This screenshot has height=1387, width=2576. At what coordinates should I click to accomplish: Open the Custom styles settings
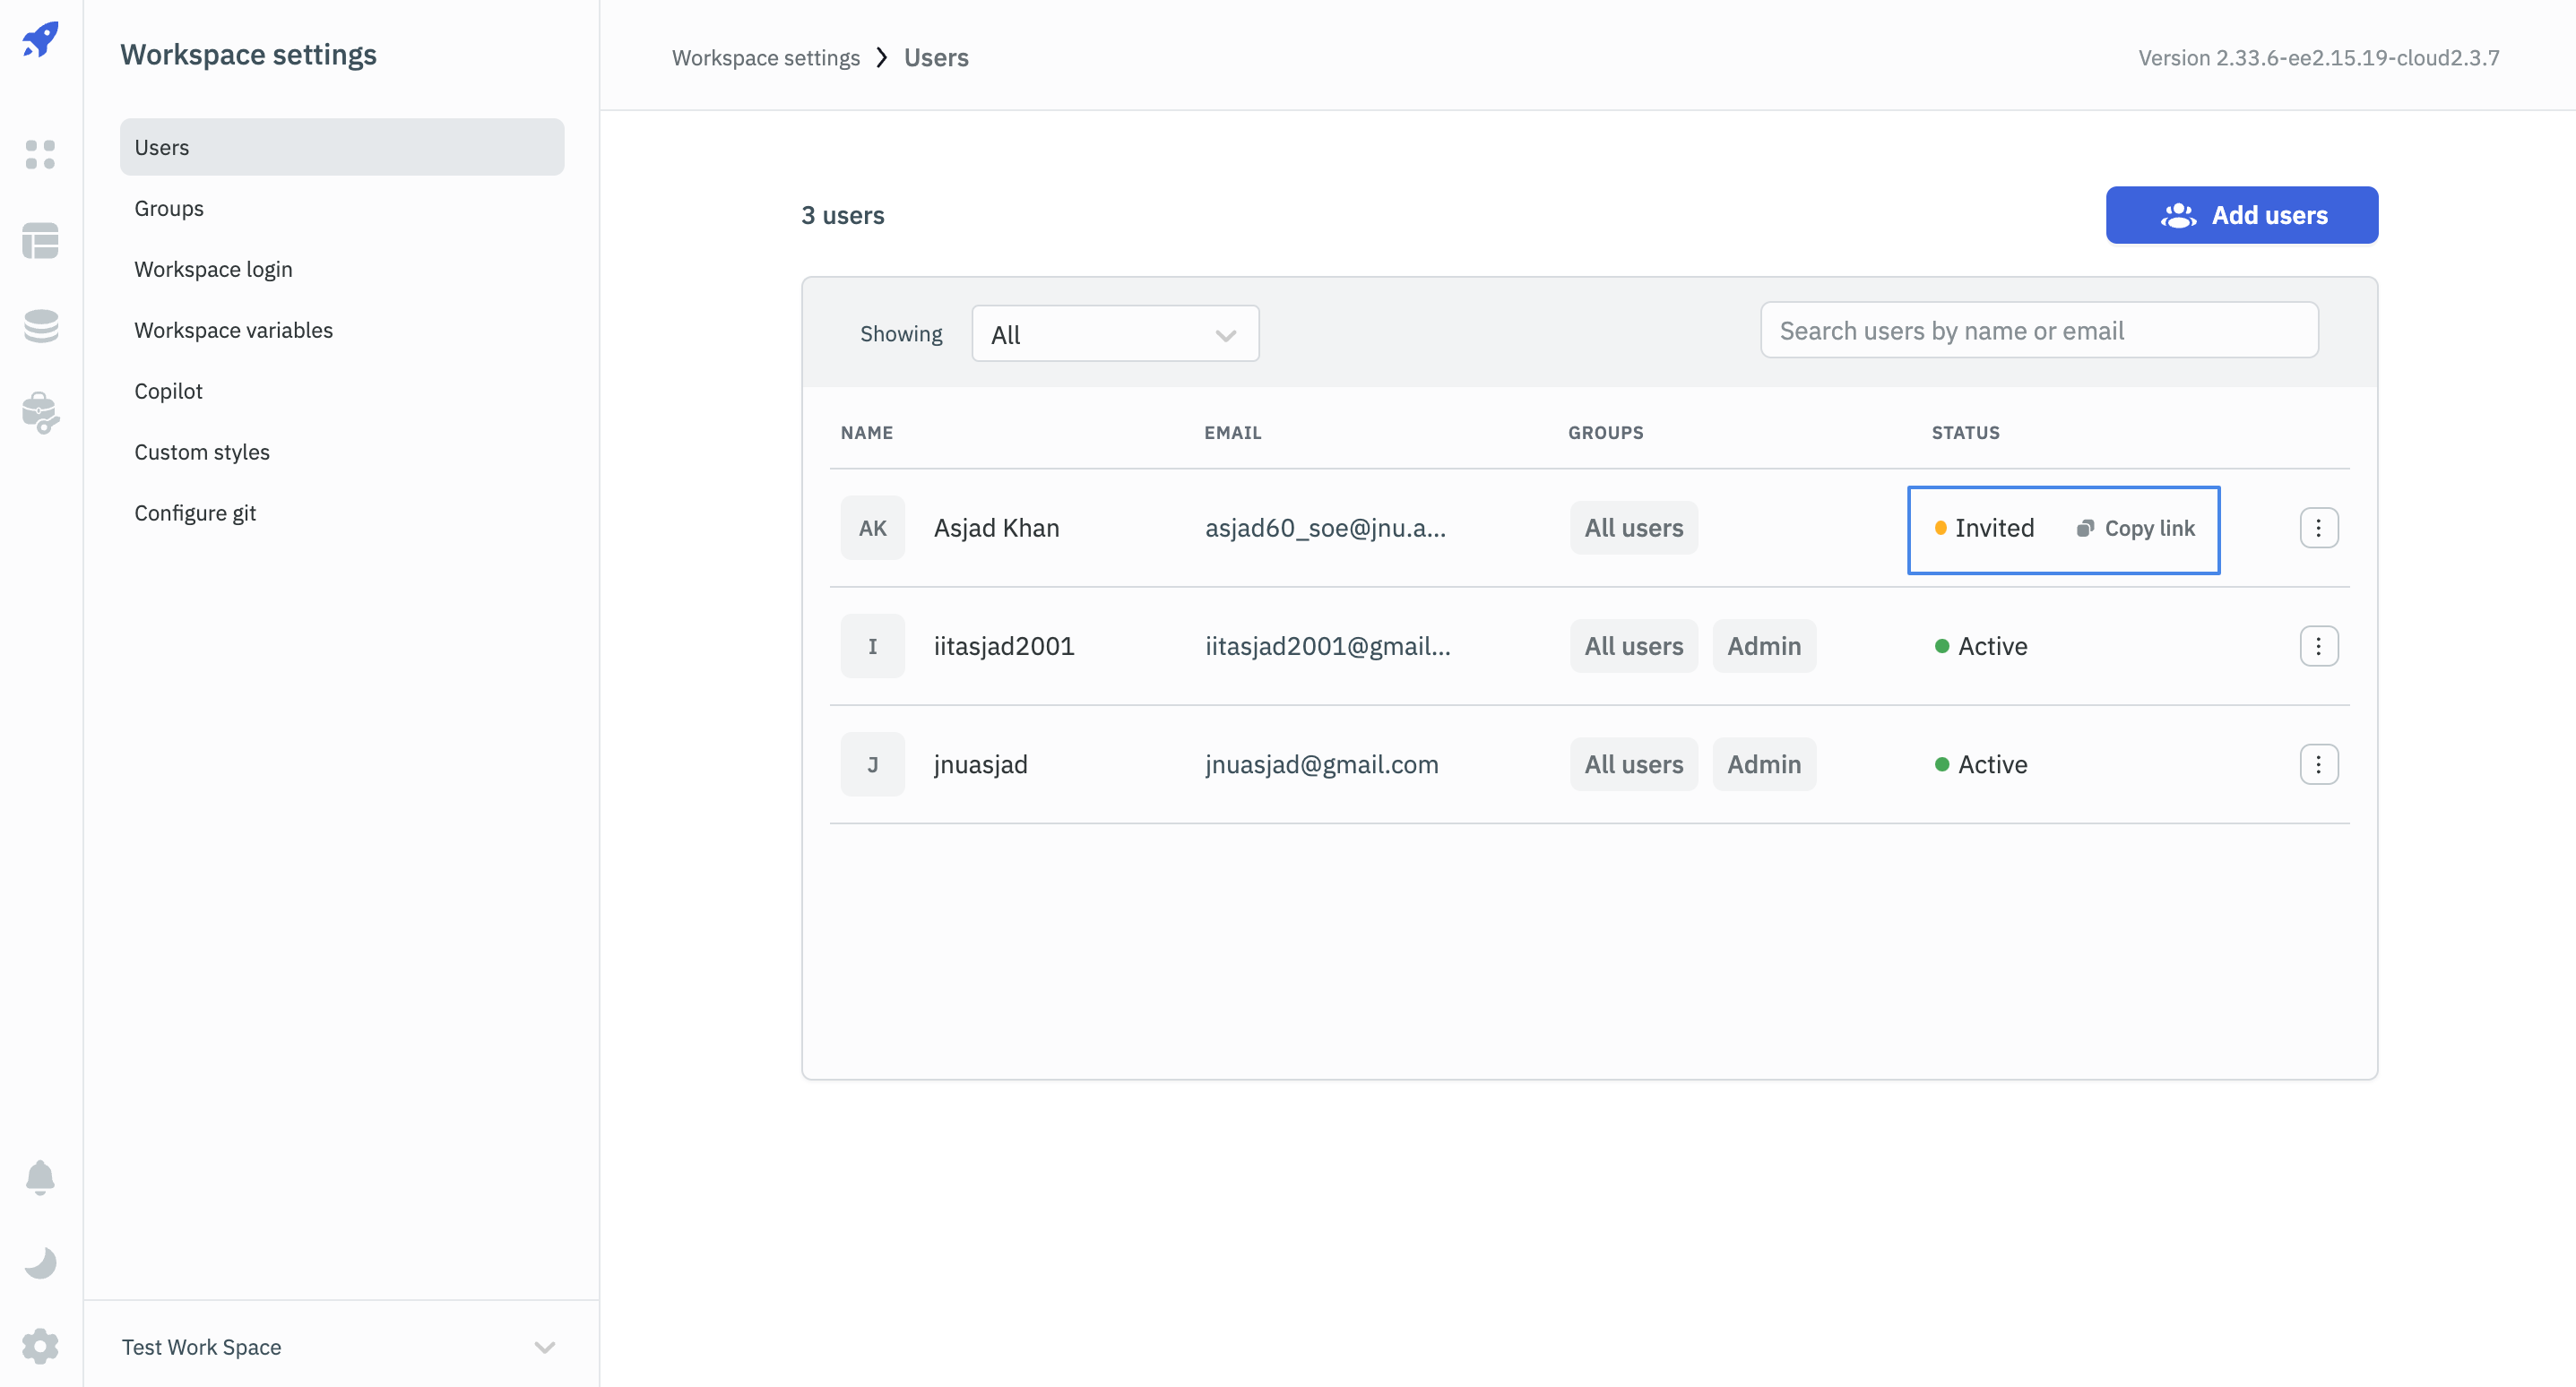tap(202, 452)
